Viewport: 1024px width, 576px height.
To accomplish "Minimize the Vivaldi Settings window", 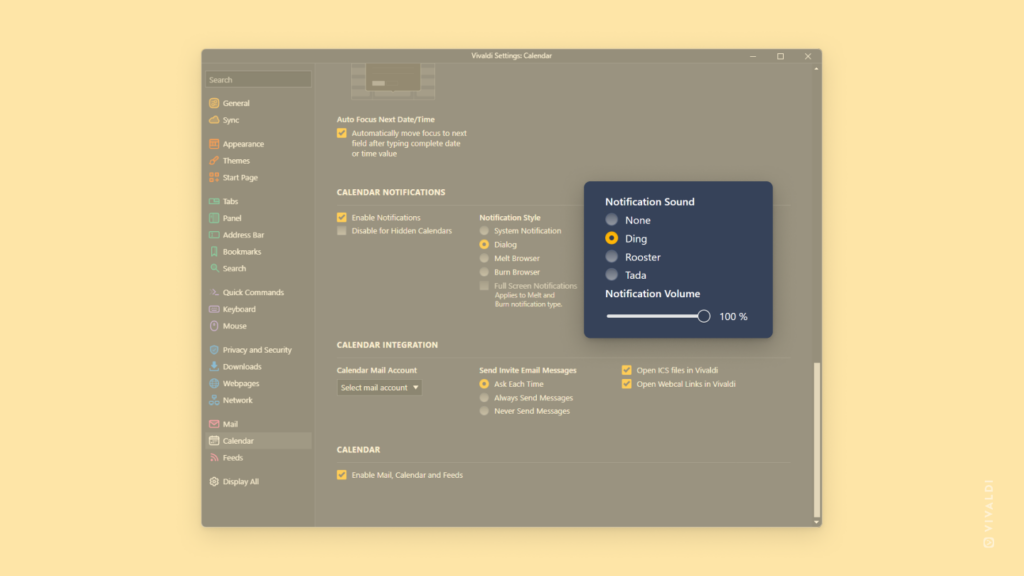I will pos(753,56).
